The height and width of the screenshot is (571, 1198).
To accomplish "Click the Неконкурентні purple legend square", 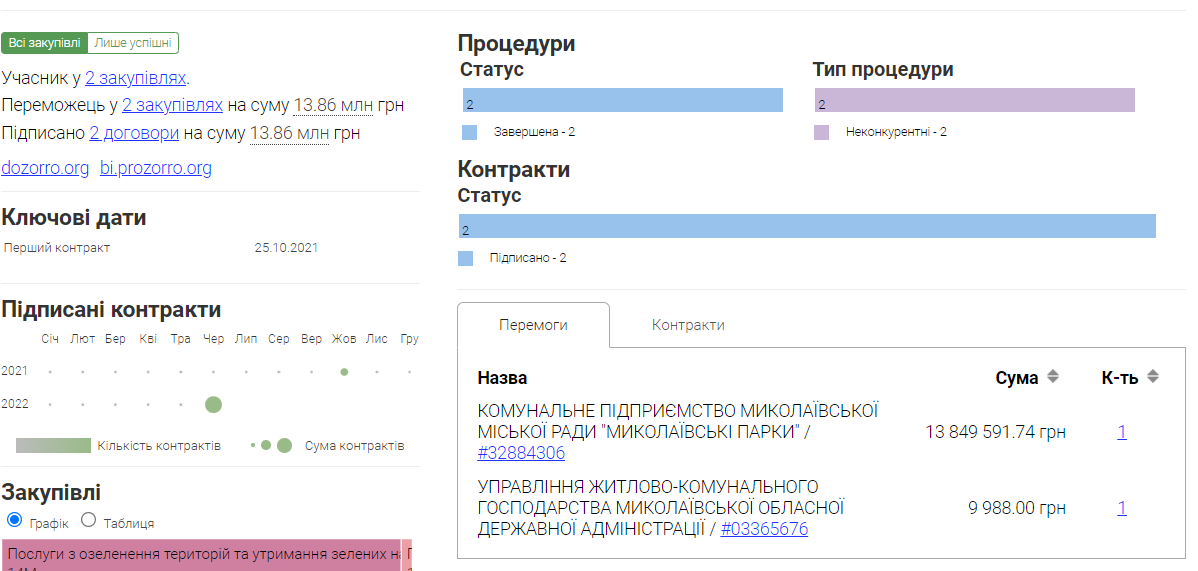I will coord(821,132).
